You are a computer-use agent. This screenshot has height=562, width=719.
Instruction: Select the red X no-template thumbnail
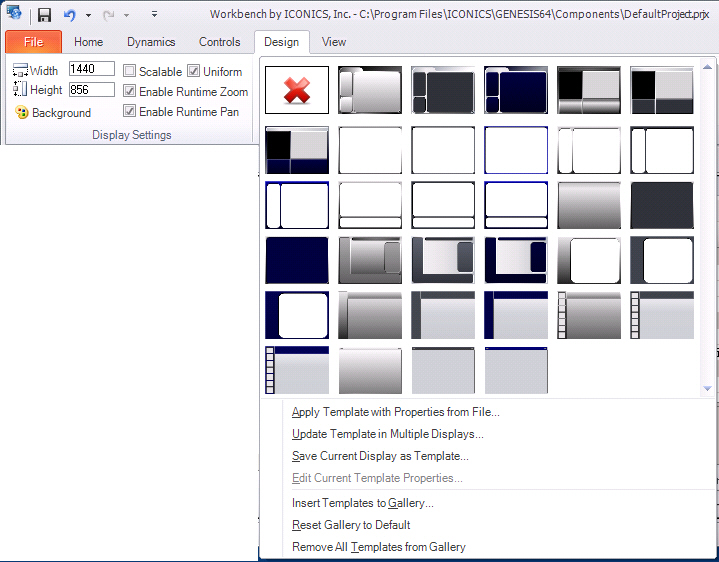click(x=297, y=91)
